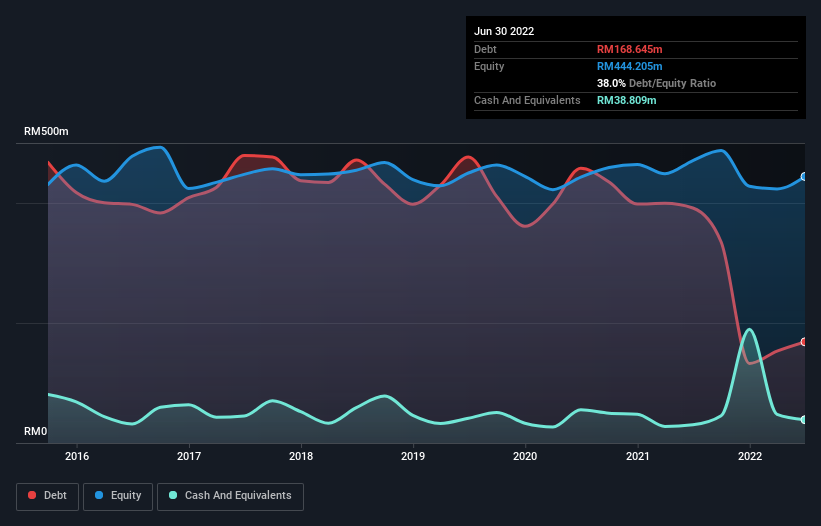Select the teal Cash endpoint marker
Image resolution: width=821 pixels, height=526 pixels.
[804, 420]
